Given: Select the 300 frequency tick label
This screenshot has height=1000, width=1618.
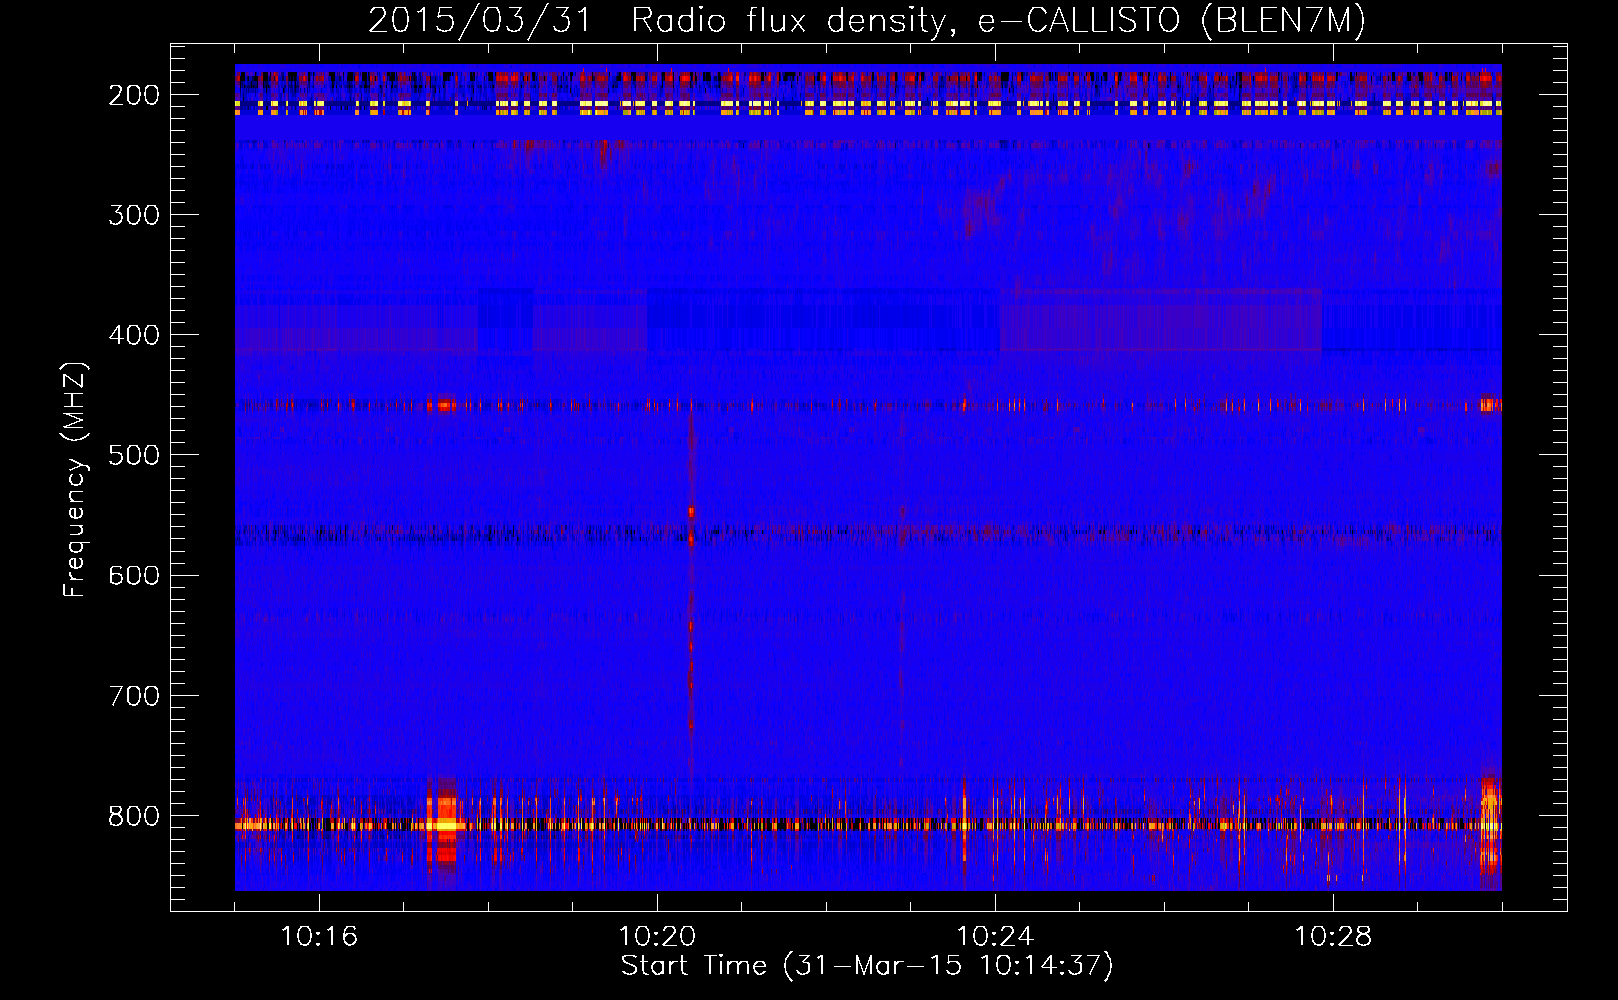Looking at the screenshot, I should [134, 215].
